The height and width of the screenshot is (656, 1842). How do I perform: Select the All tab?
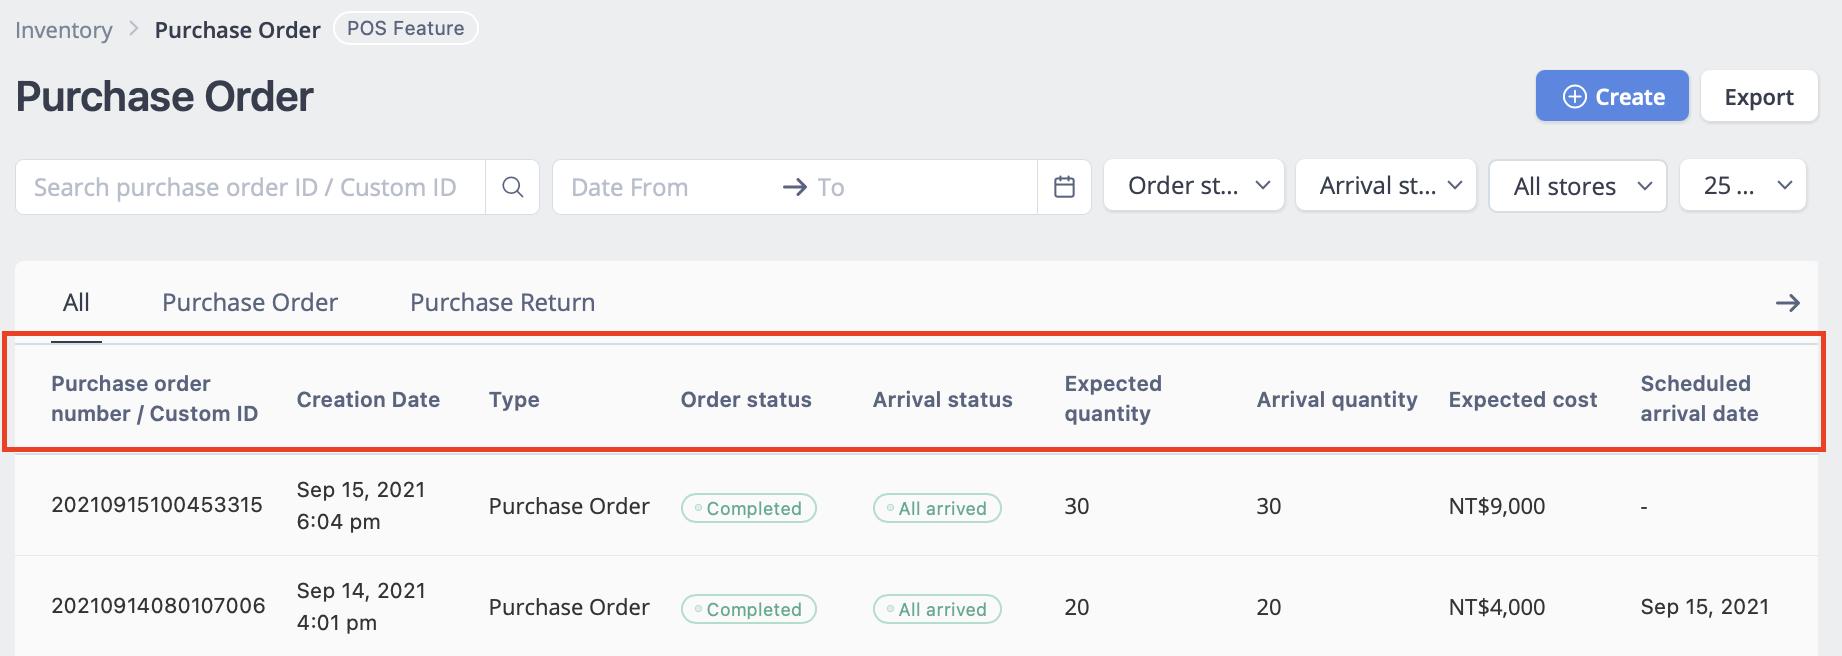[x=76, y=302]
